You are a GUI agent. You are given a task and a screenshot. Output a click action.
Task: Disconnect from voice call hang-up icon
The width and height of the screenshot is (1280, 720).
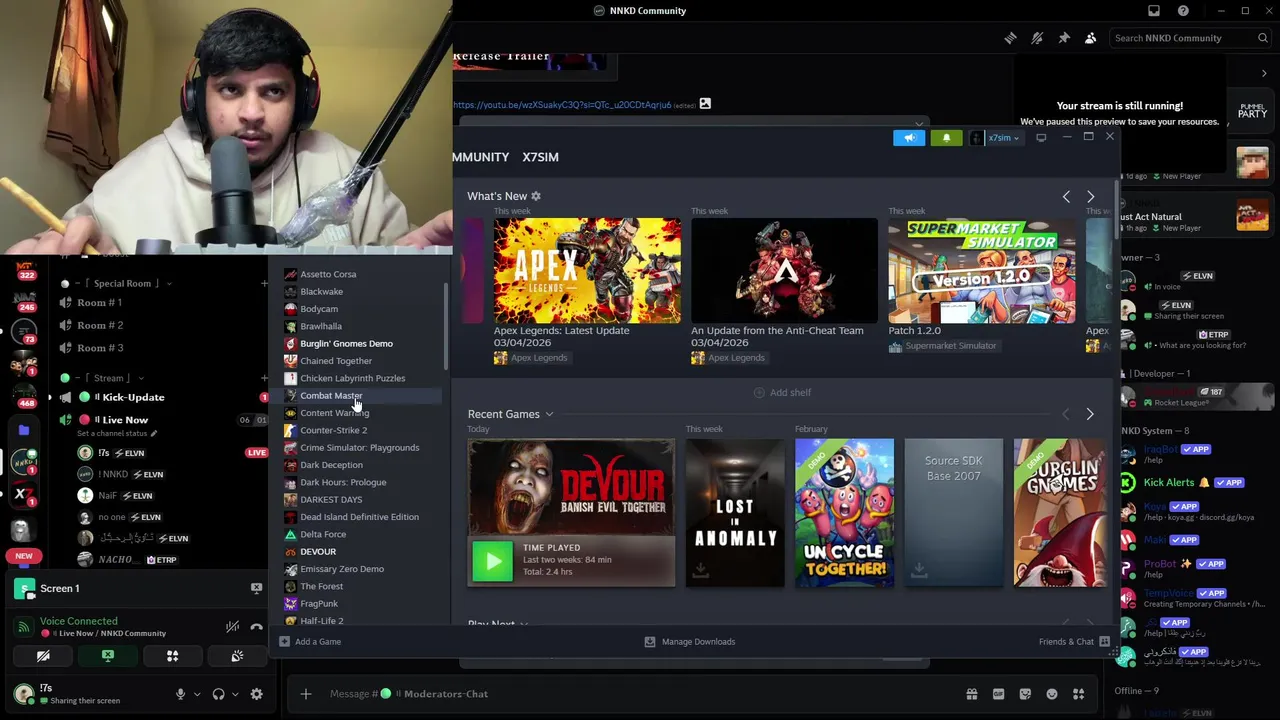(x=256, y=627)
